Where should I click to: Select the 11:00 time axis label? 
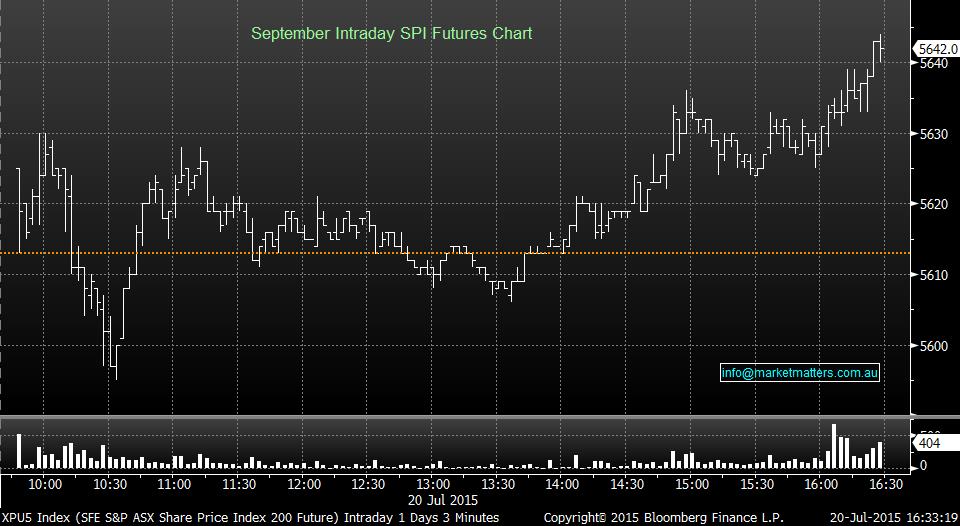[174, 484]
